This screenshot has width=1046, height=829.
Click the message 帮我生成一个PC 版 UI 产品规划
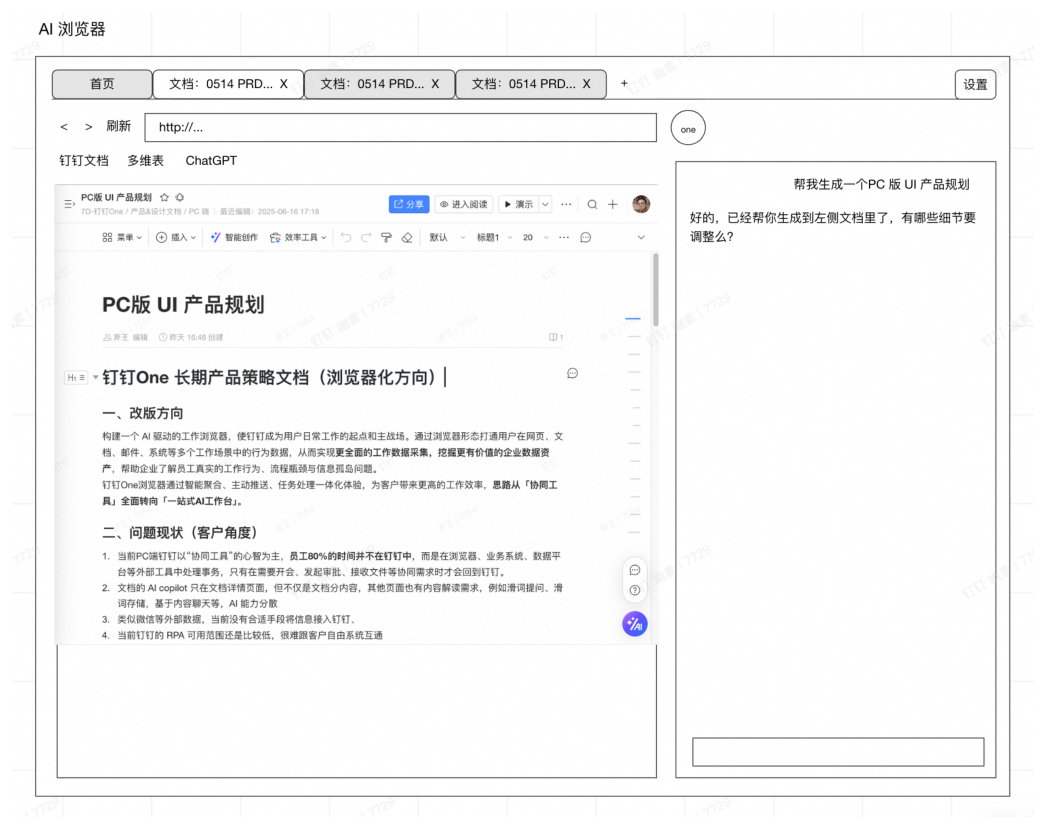coord(881,185)
